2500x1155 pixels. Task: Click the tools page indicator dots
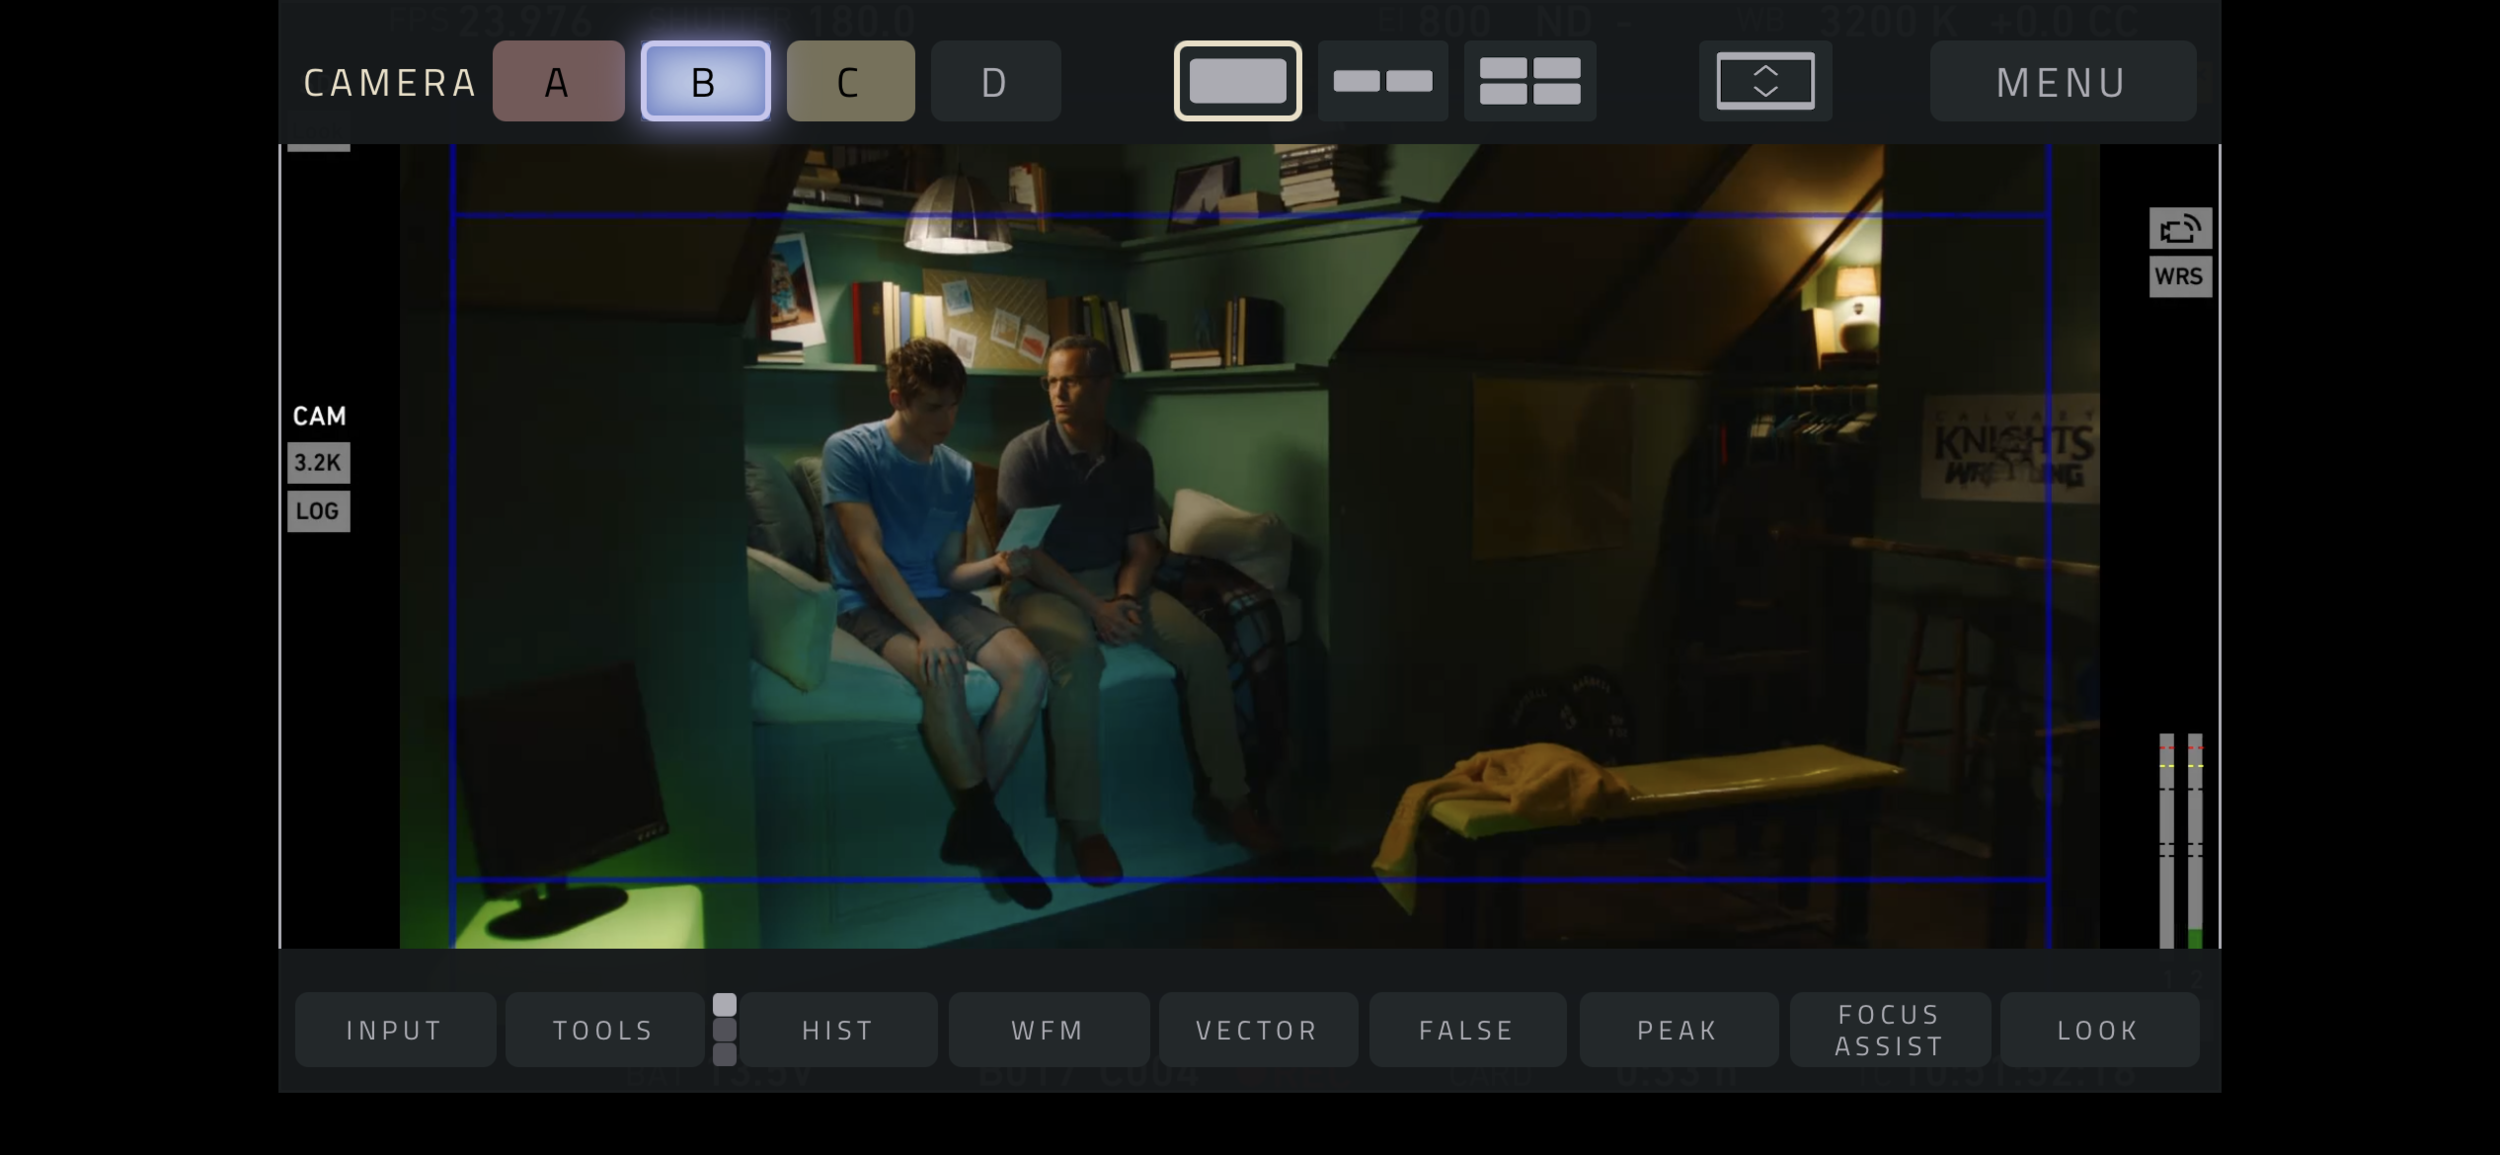click(725, 1030)
